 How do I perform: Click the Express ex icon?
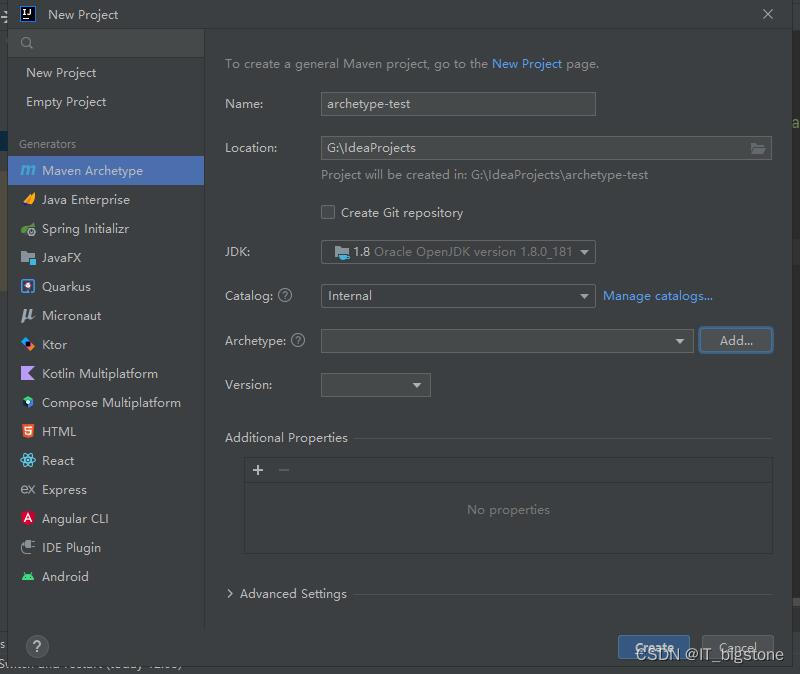[28, 489]
